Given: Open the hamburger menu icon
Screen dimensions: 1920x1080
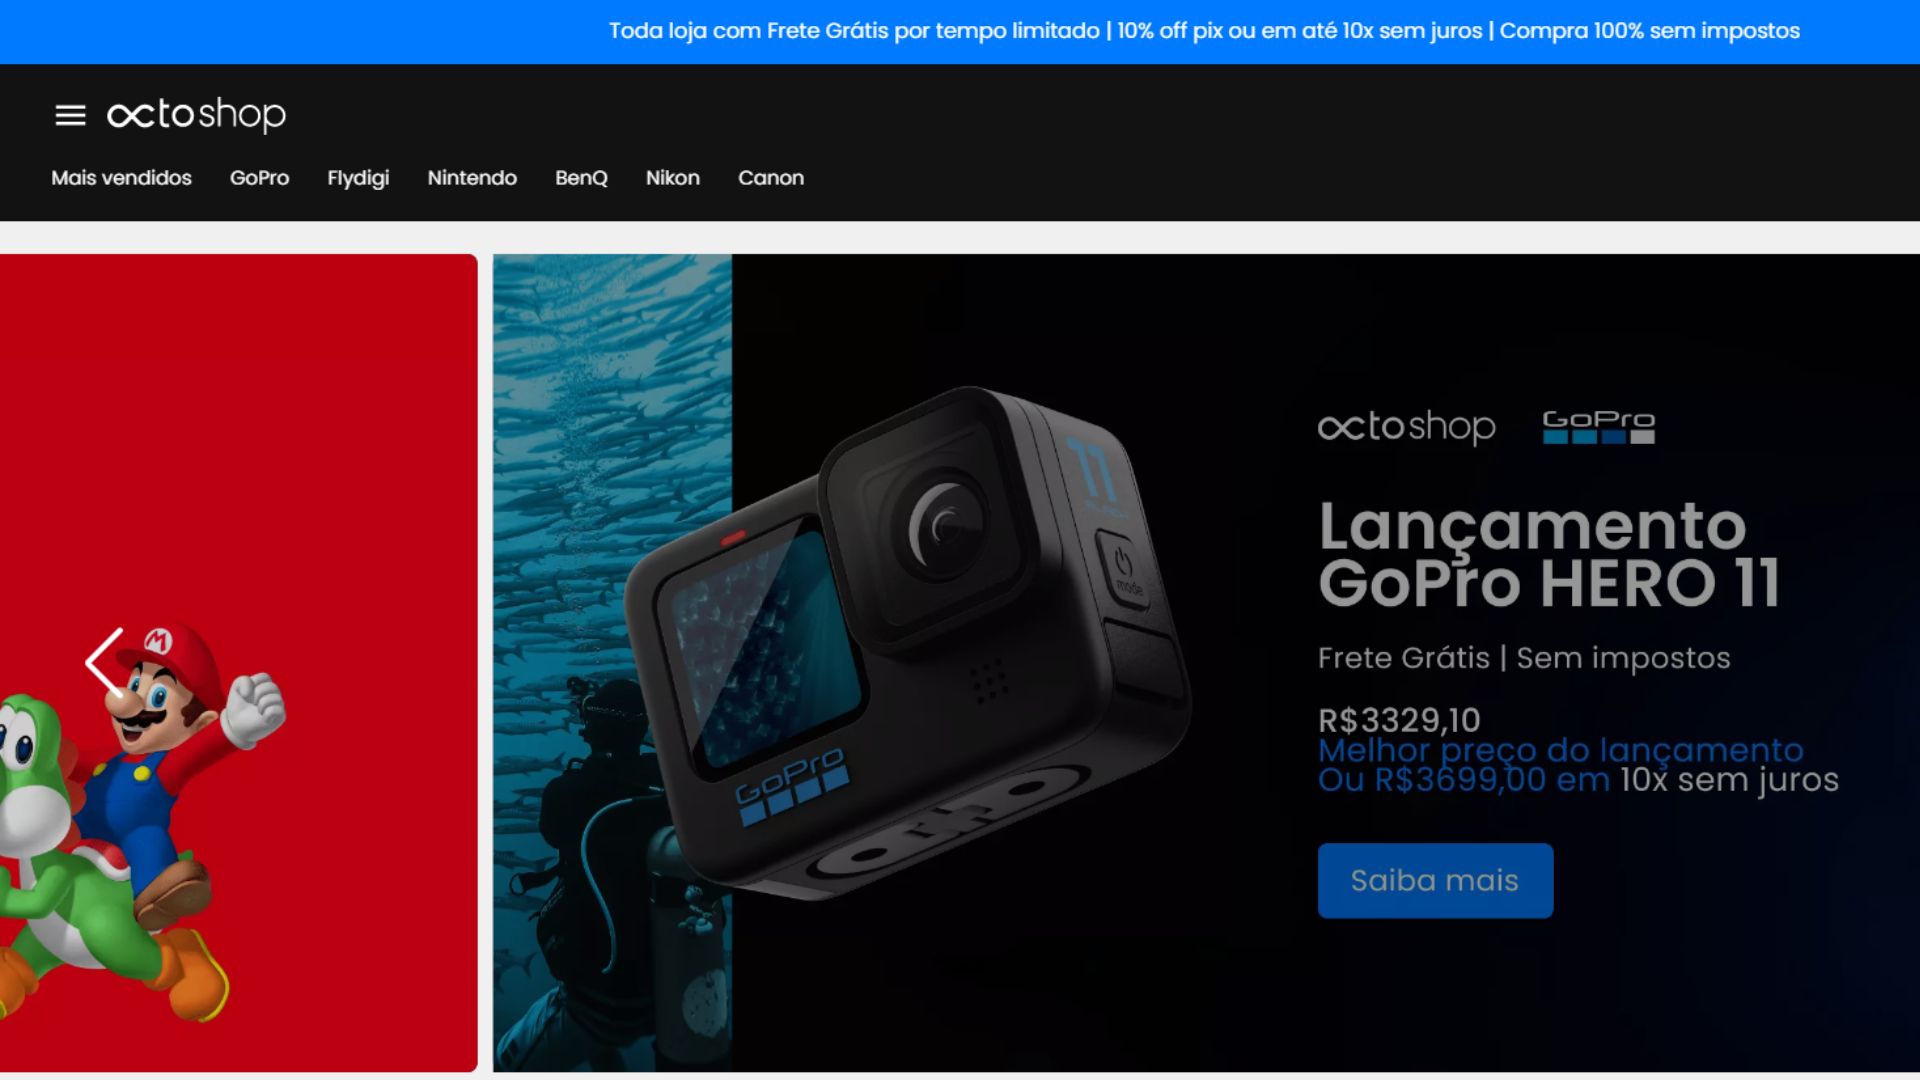Looking at the screenshot, I should click(70, 115).
